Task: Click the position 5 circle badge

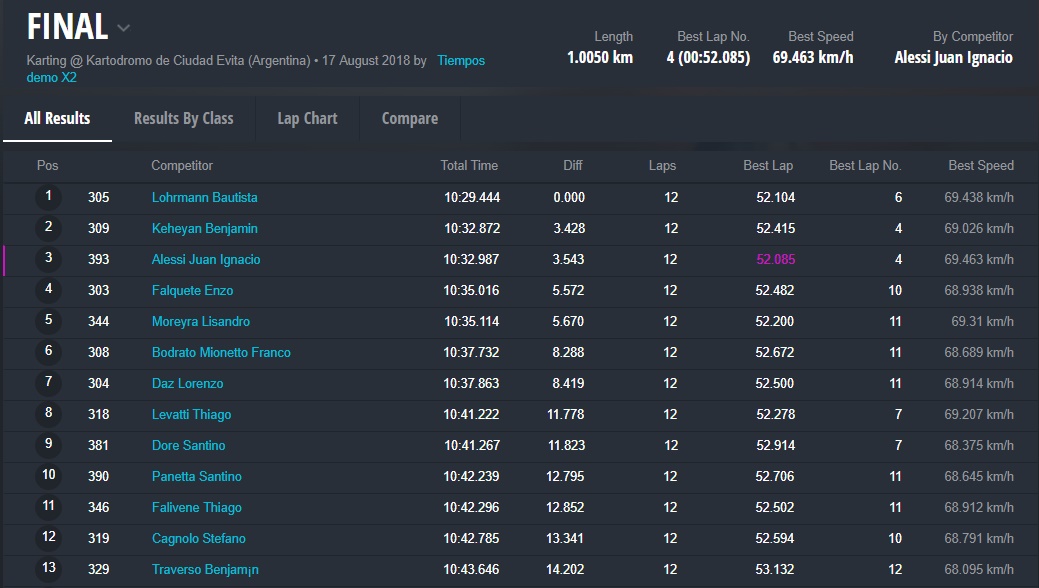Action: (48, 321)
